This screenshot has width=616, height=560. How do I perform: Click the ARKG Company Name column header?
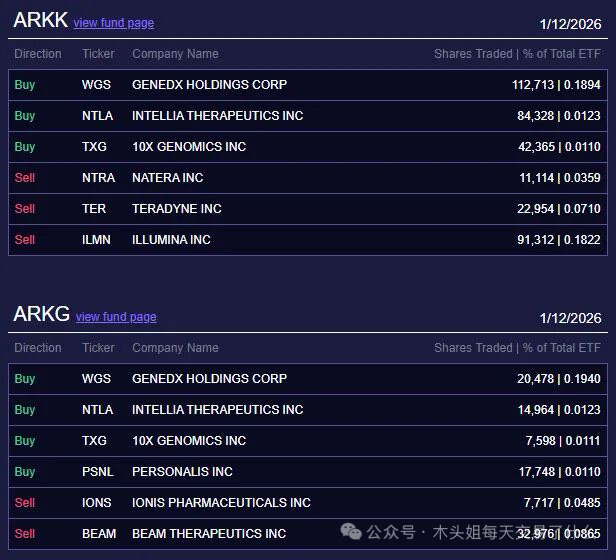point(175,348)
